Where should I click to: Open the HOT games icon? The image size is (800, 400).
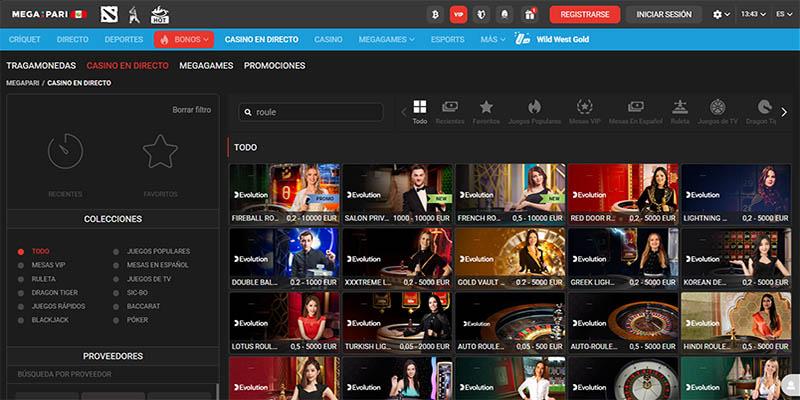pyautogui.click(x=160, y=15)
